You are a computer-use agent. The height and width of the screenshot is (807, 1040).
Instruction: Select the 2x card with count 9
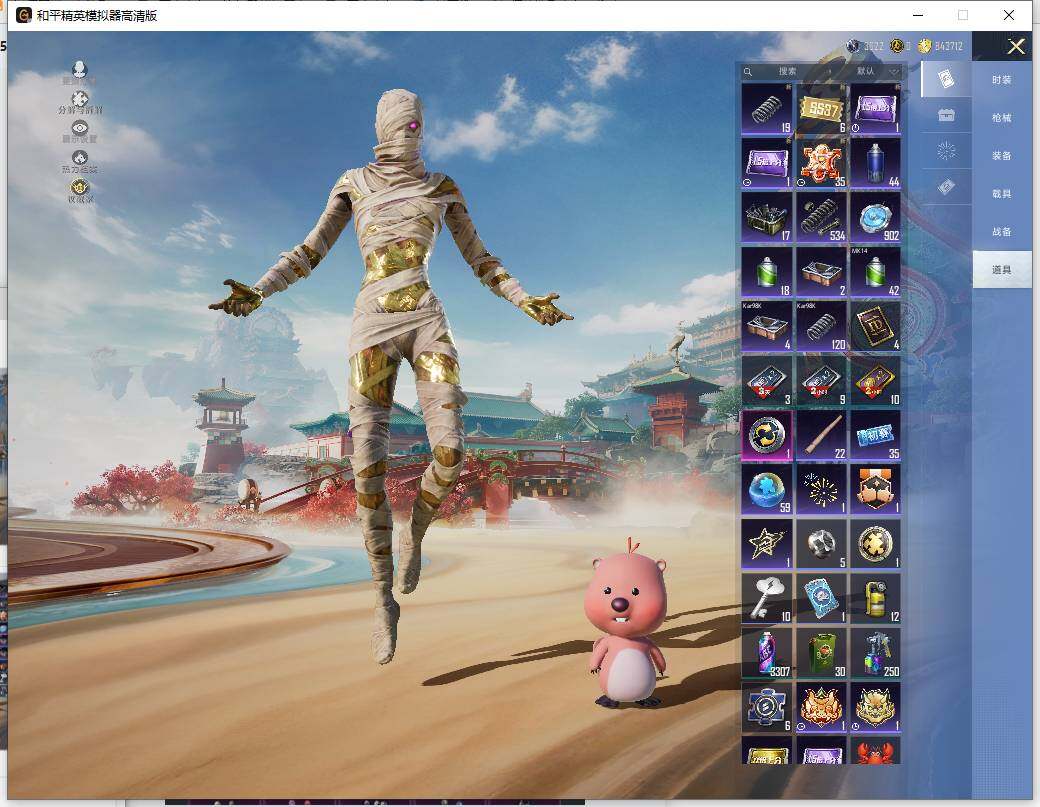pyautogui.click(x=821, y=381)
